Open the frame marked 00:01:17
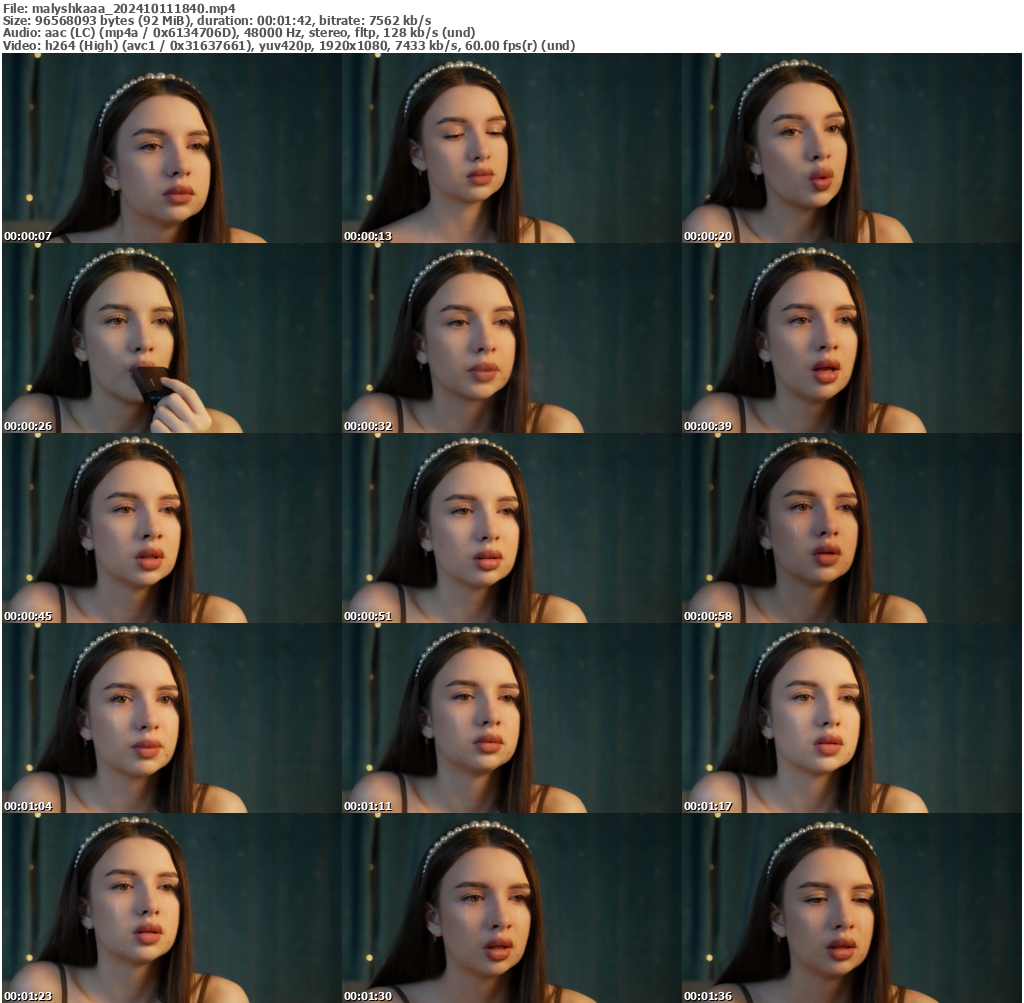 click(x=851, y=718)
